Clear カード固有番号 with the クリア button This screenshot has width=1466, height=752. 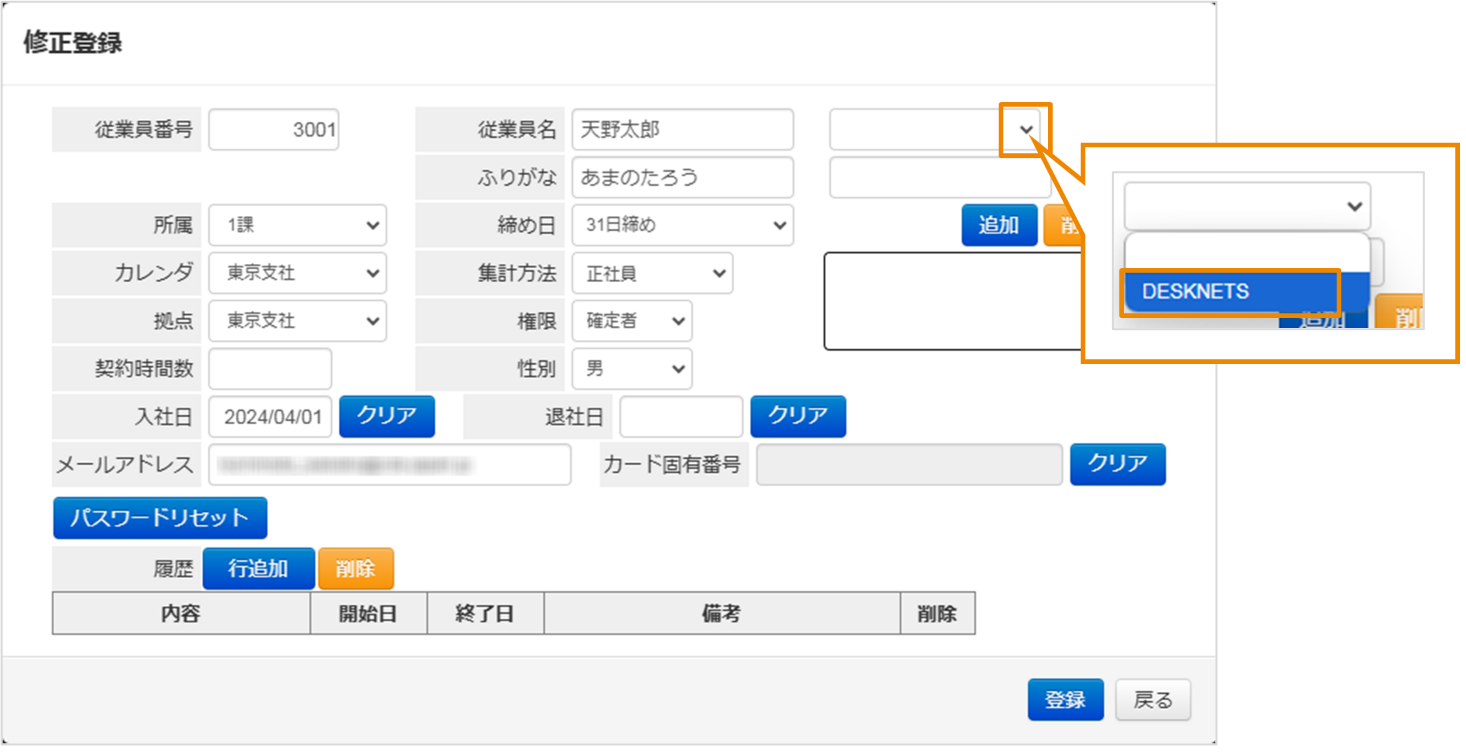[1117, 464]
